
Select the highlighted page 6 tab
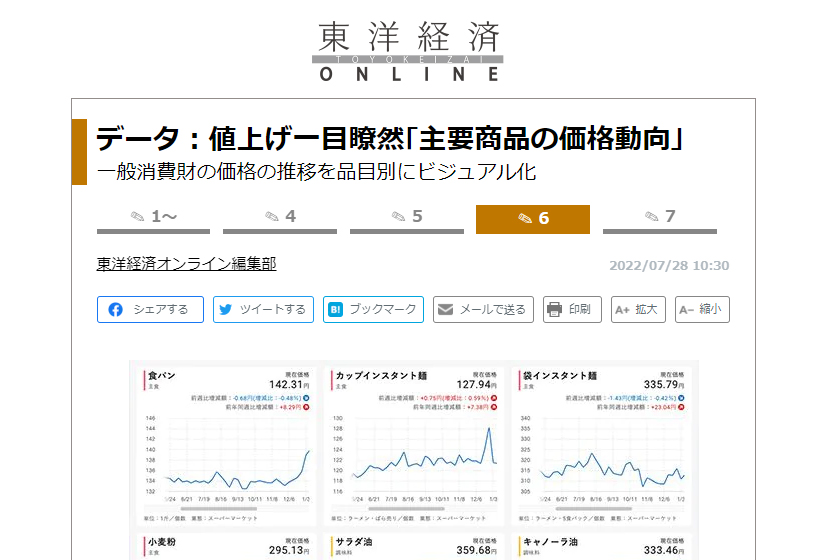(x=533, y=218)
